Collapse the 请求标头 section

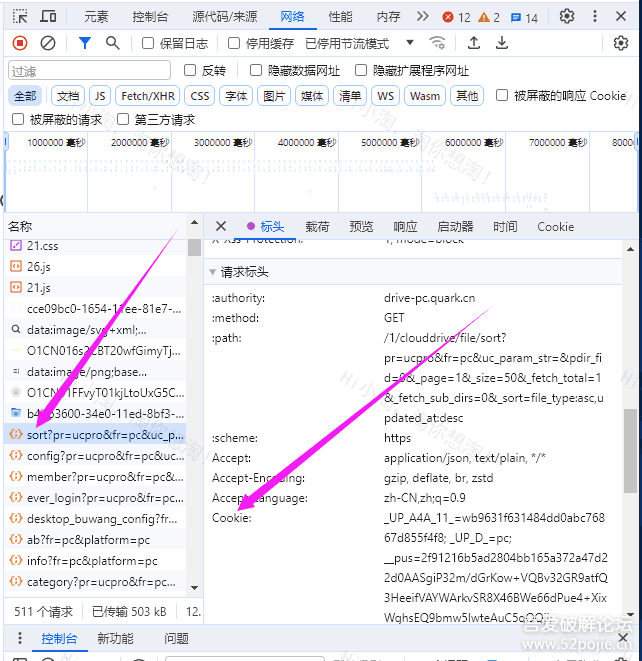(x=213, y=272)
